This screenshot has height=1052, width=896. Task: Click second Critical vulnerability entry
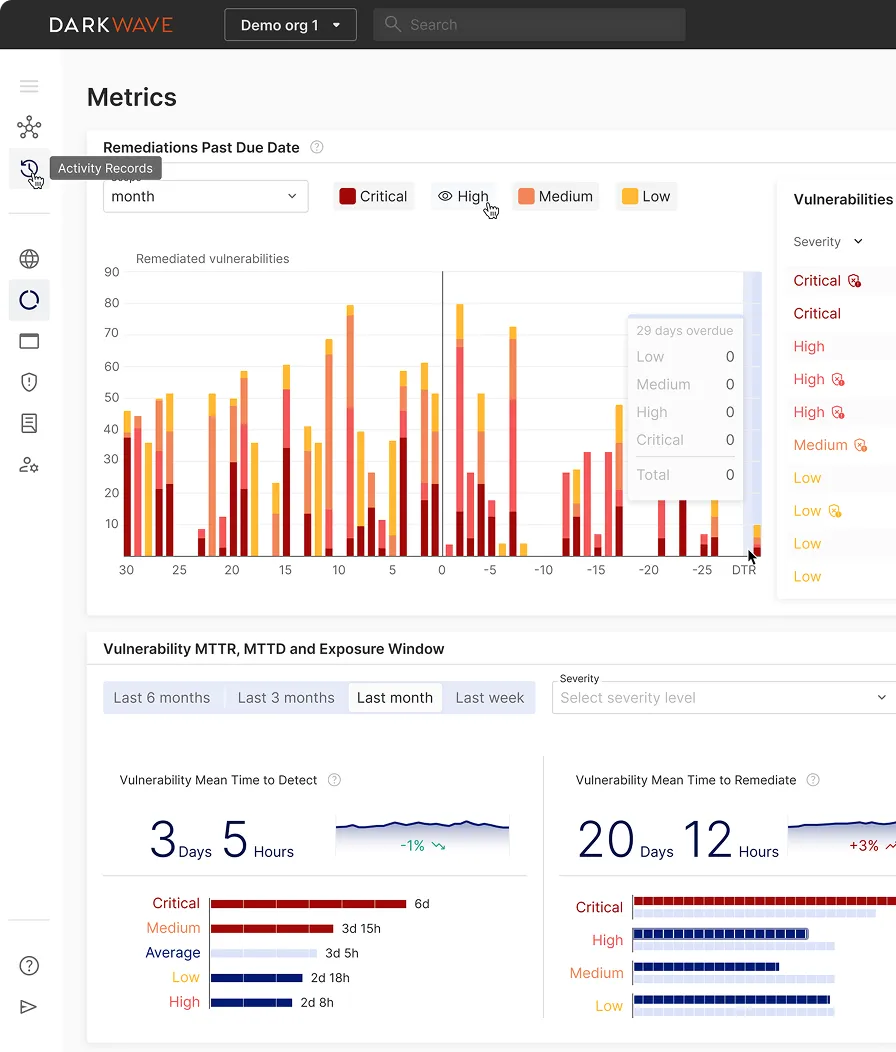(817, 314)
